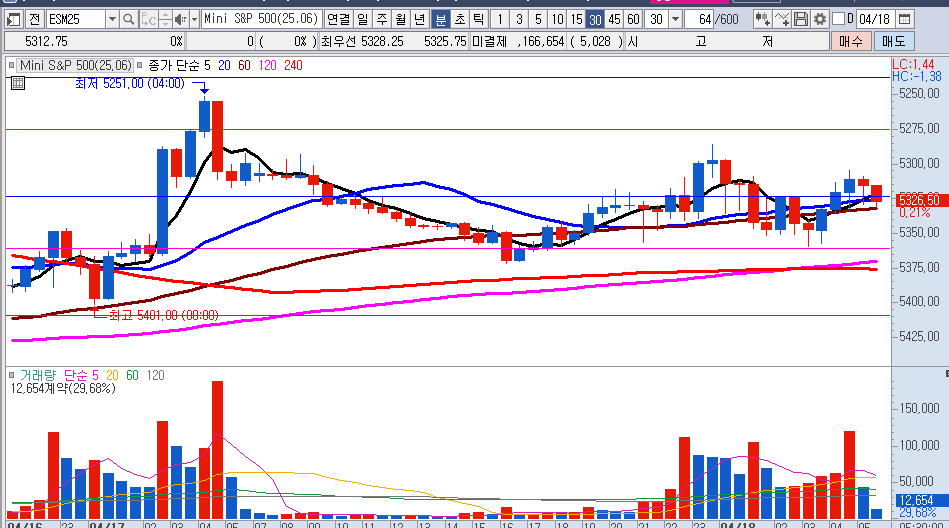
Task: Select the 60 minute interval tab
Action: click(x=633, y=19)
